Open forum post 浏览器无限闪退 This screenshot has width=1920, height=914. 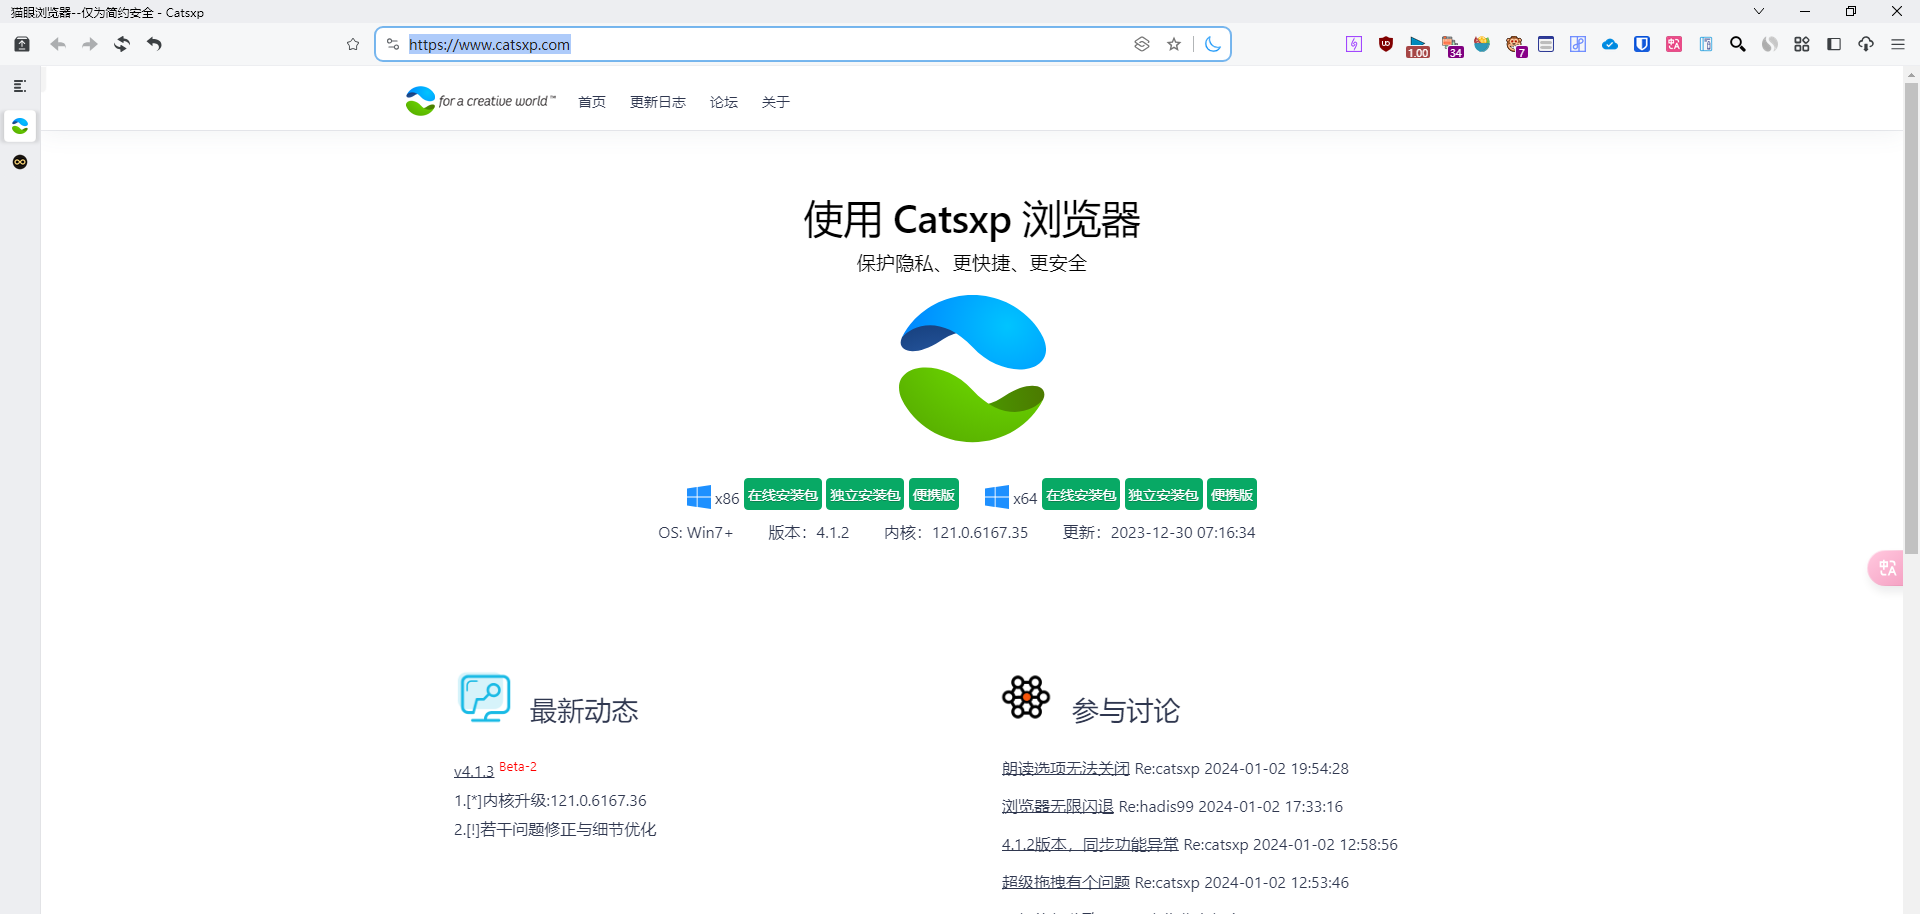point(1058,806)
